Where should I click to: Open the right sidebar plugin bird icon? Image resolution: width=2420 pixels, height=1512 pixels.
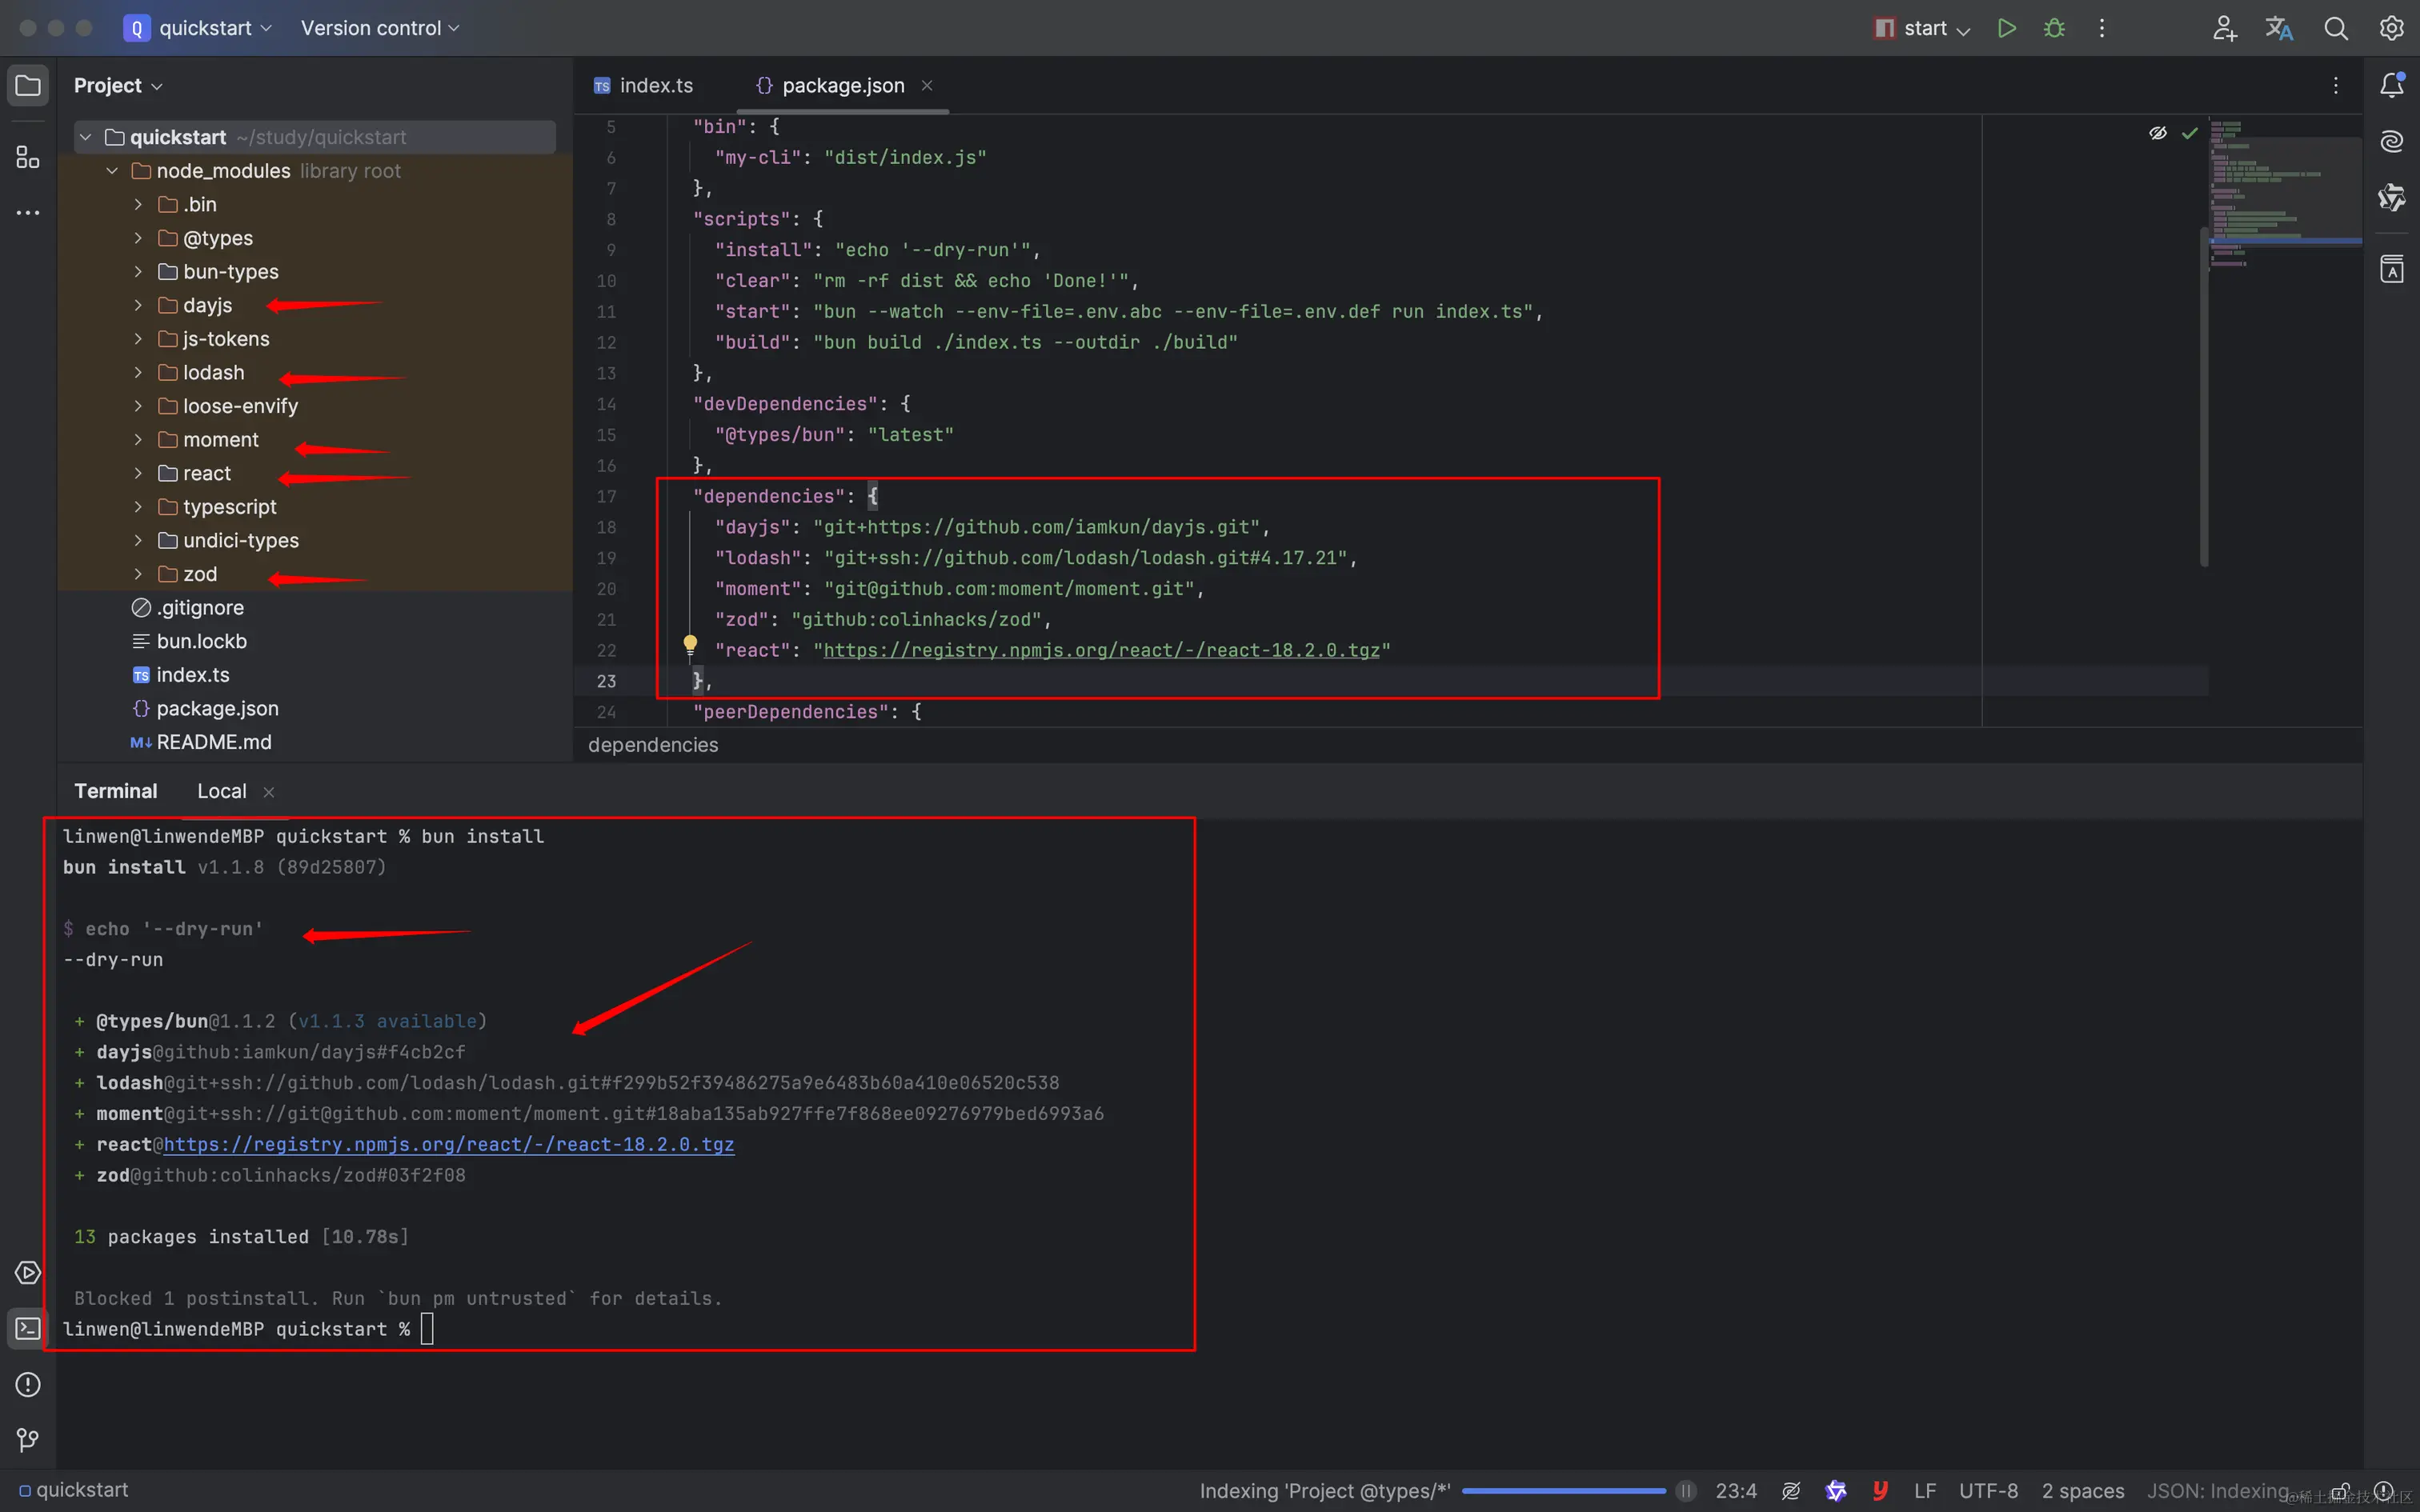click(x=2391, y=198)
